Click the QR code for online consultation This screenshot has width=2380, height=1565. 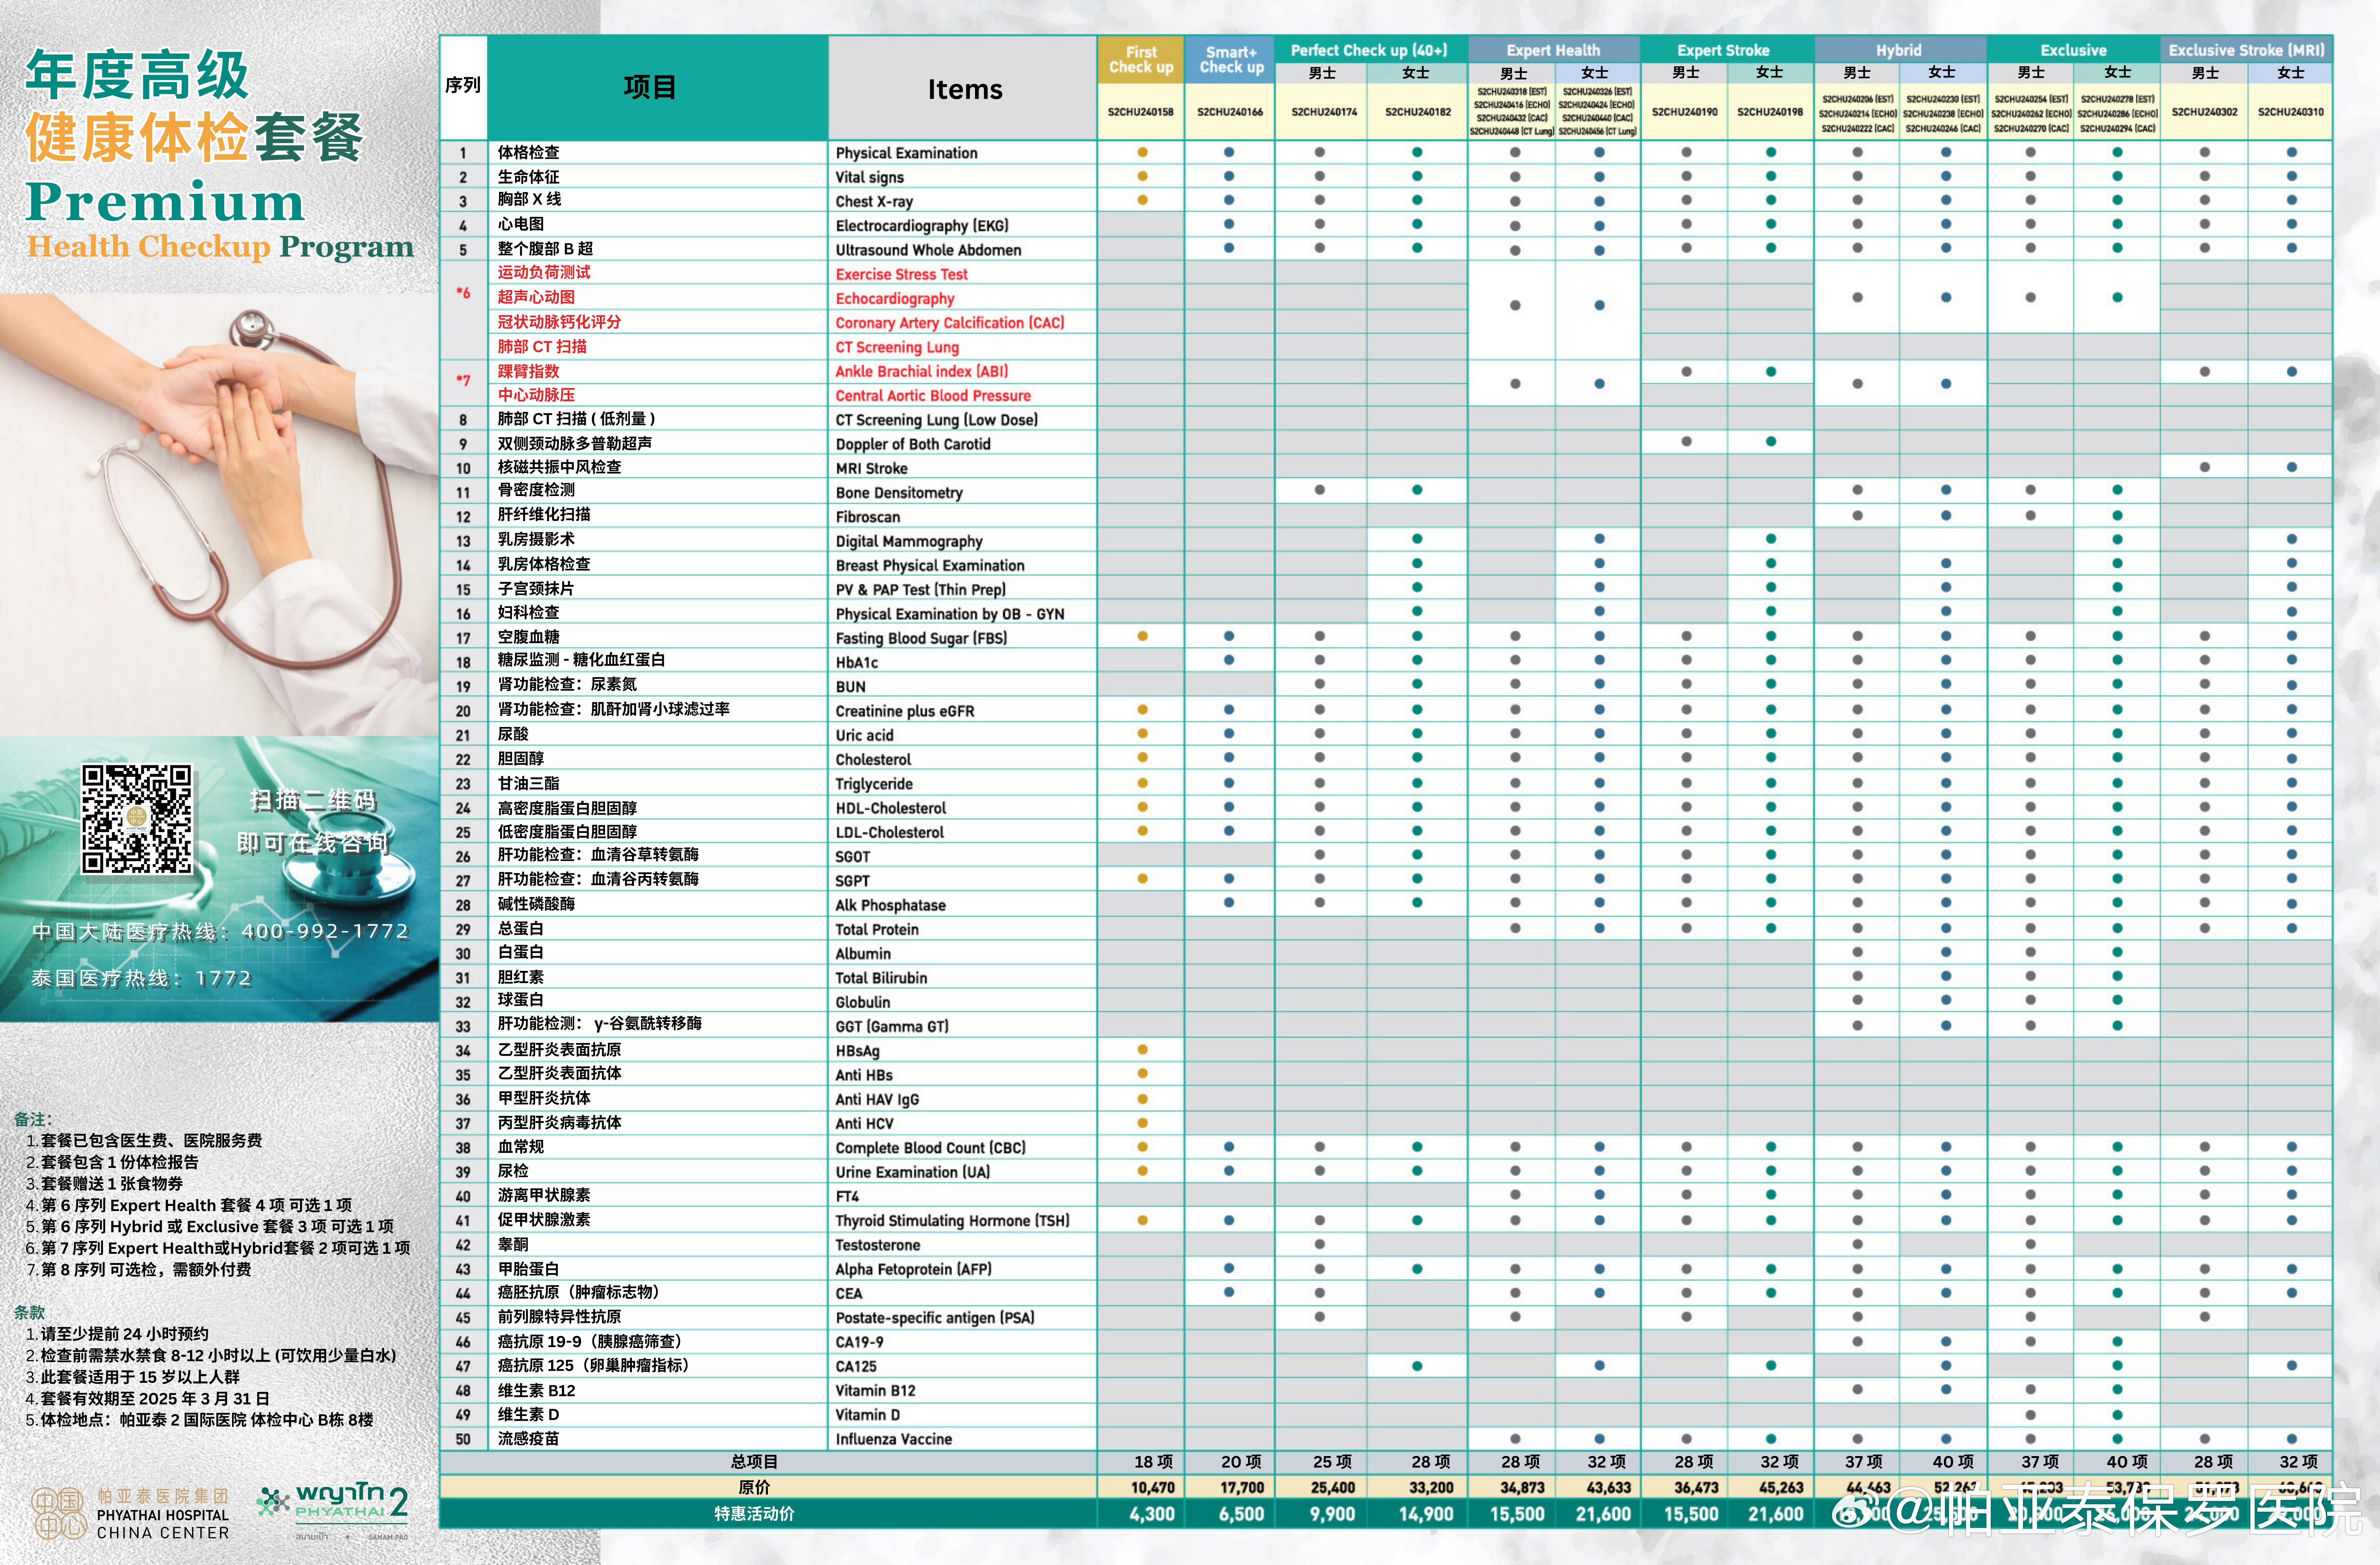136,819
